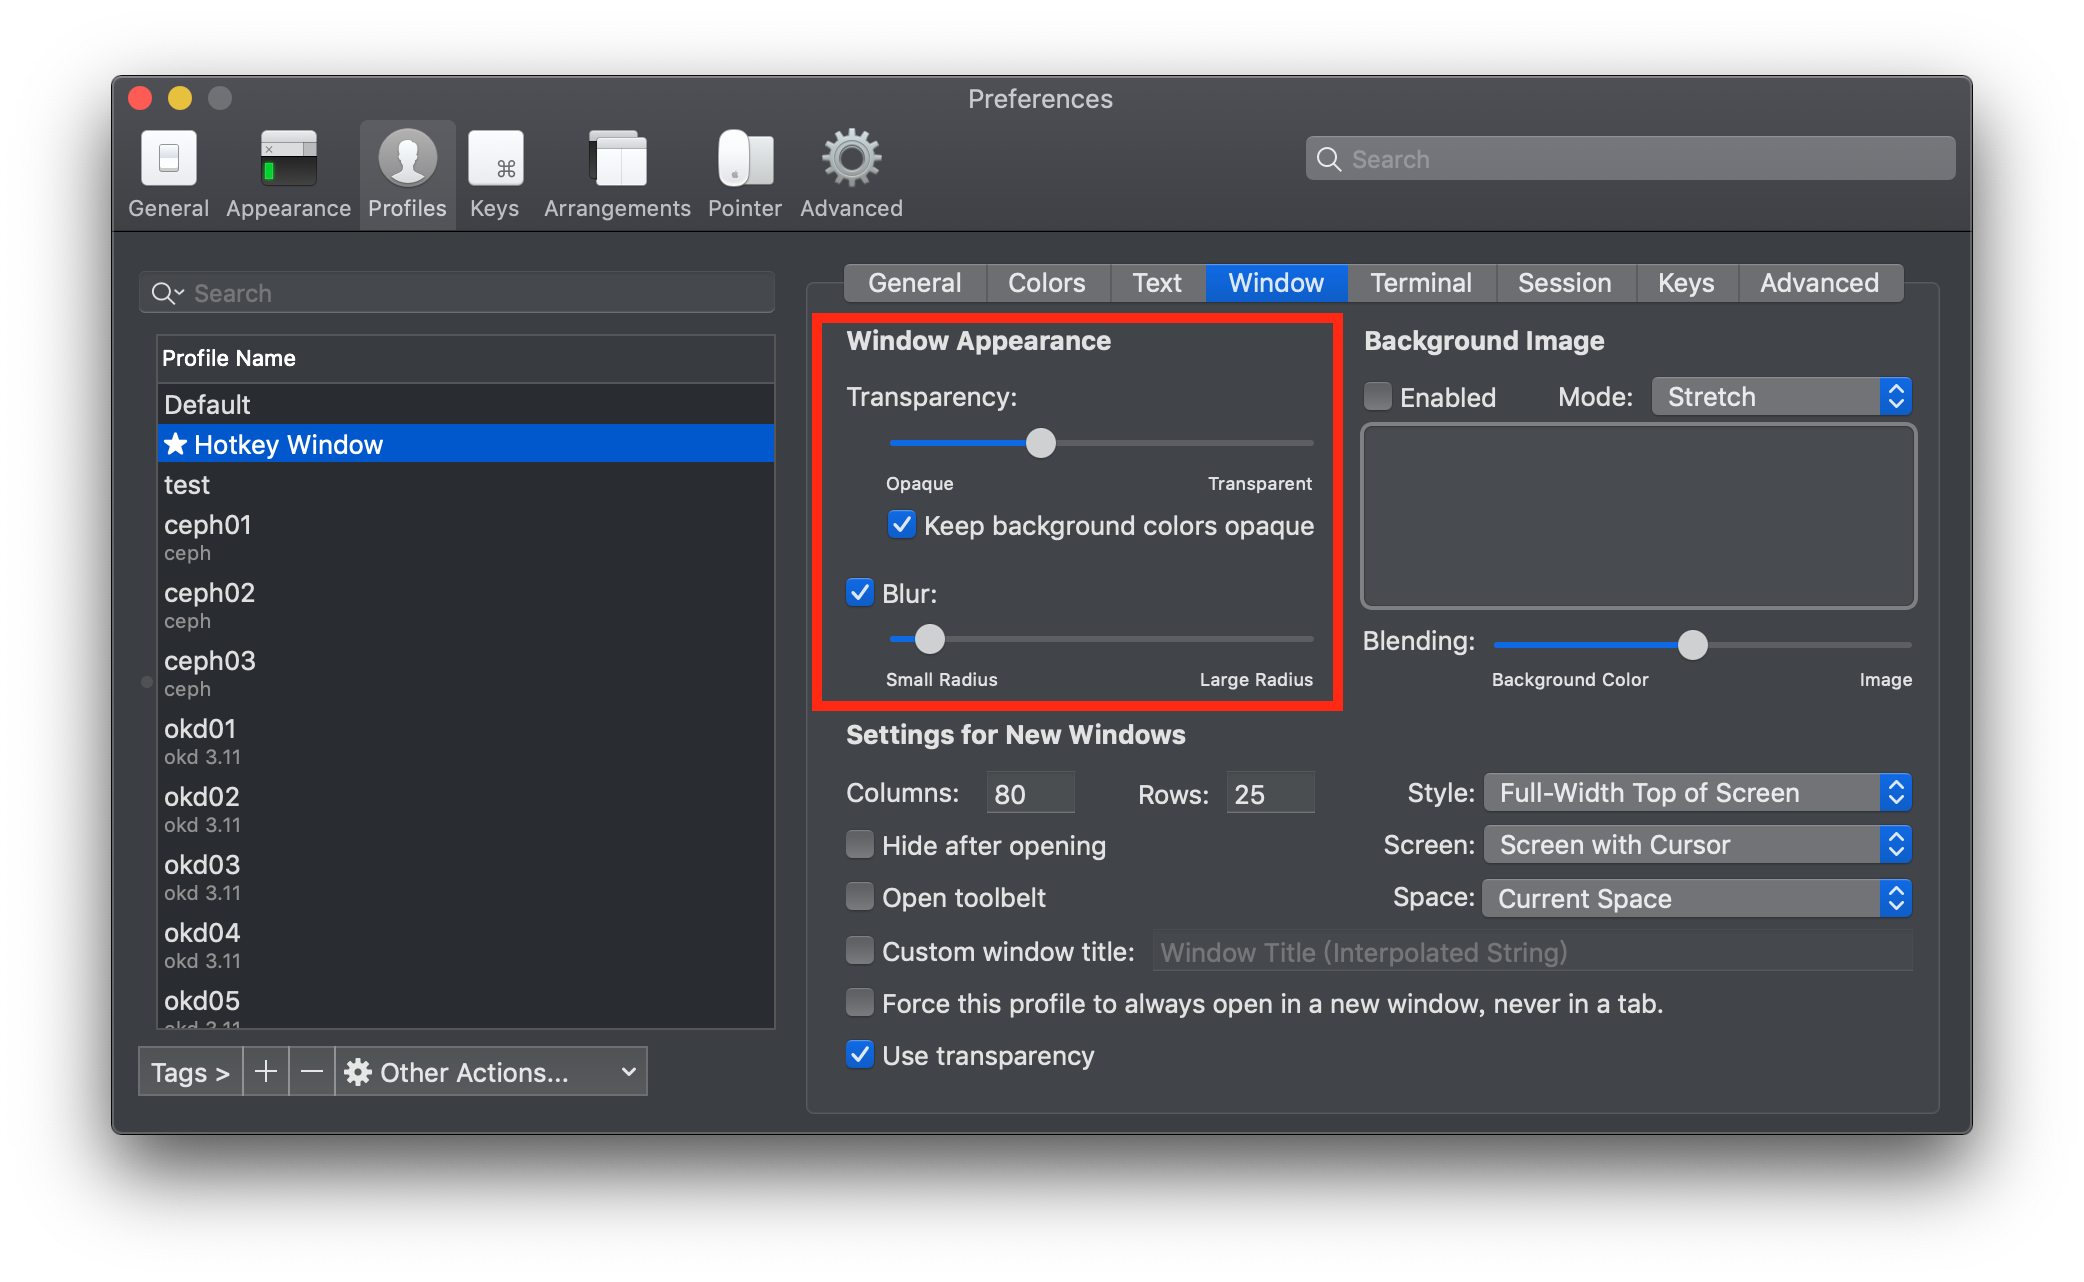Disable the Blur option
Screen dimensions: 2084x1282
tap(859, 592)
